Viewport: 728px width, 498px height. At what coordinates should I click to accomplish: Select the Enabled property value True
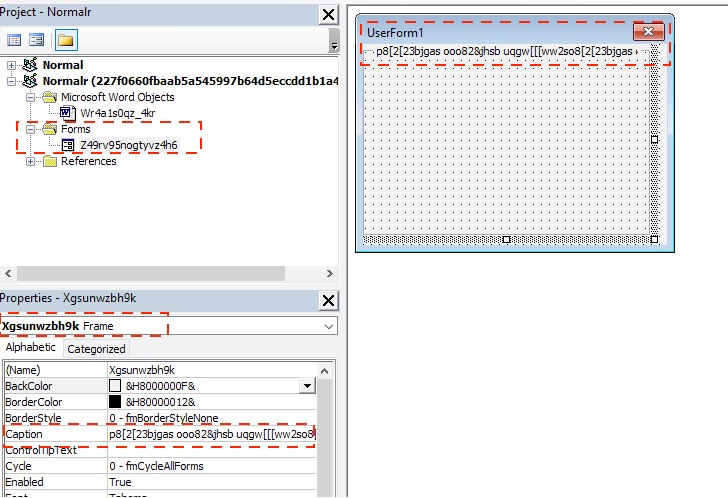(120, 482)
